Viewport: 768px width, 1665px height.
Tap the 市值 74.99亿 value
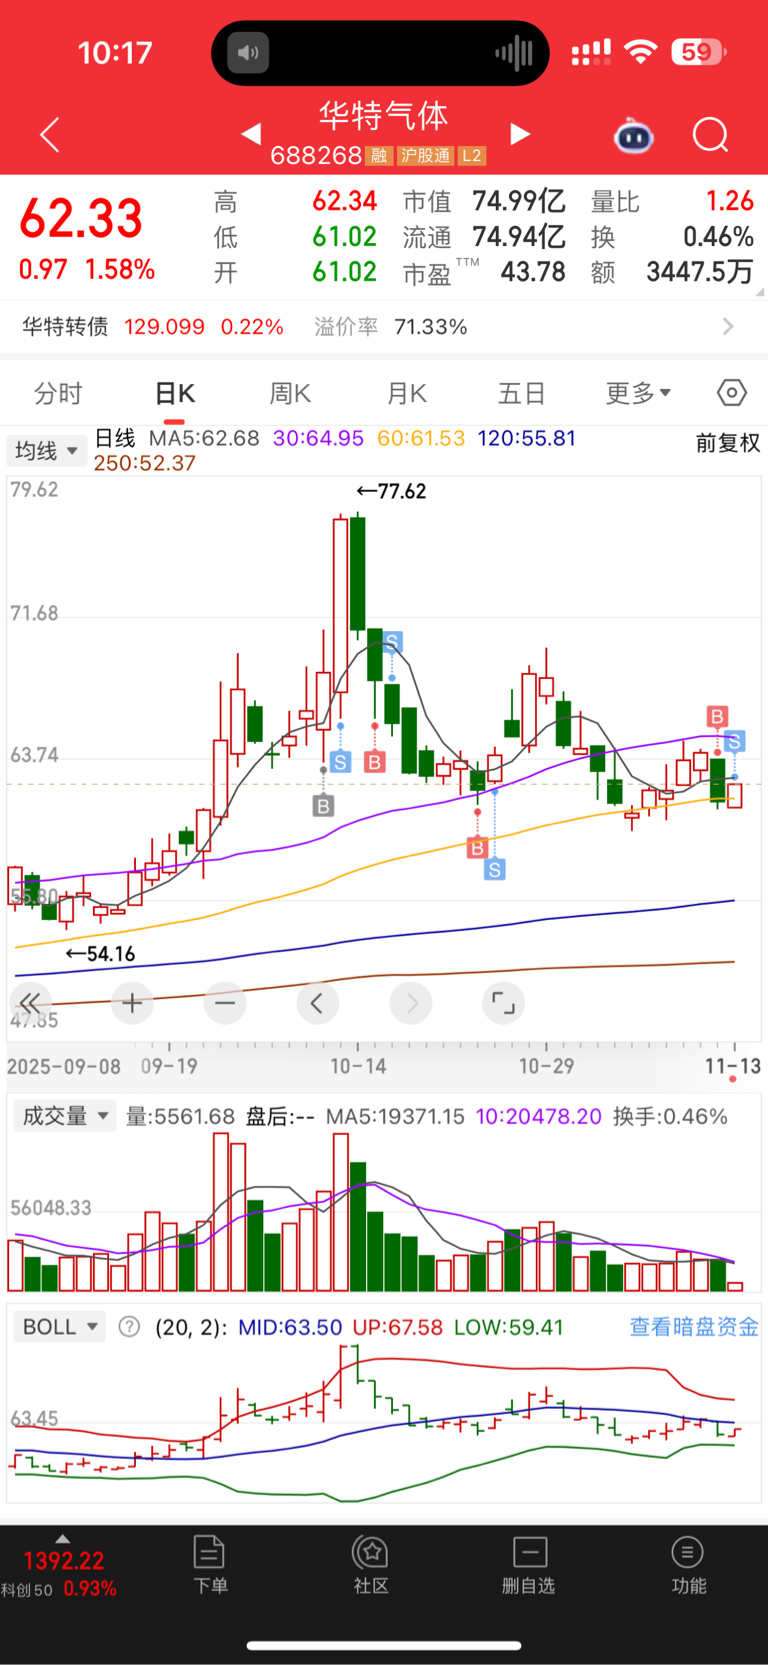point(519,202)
